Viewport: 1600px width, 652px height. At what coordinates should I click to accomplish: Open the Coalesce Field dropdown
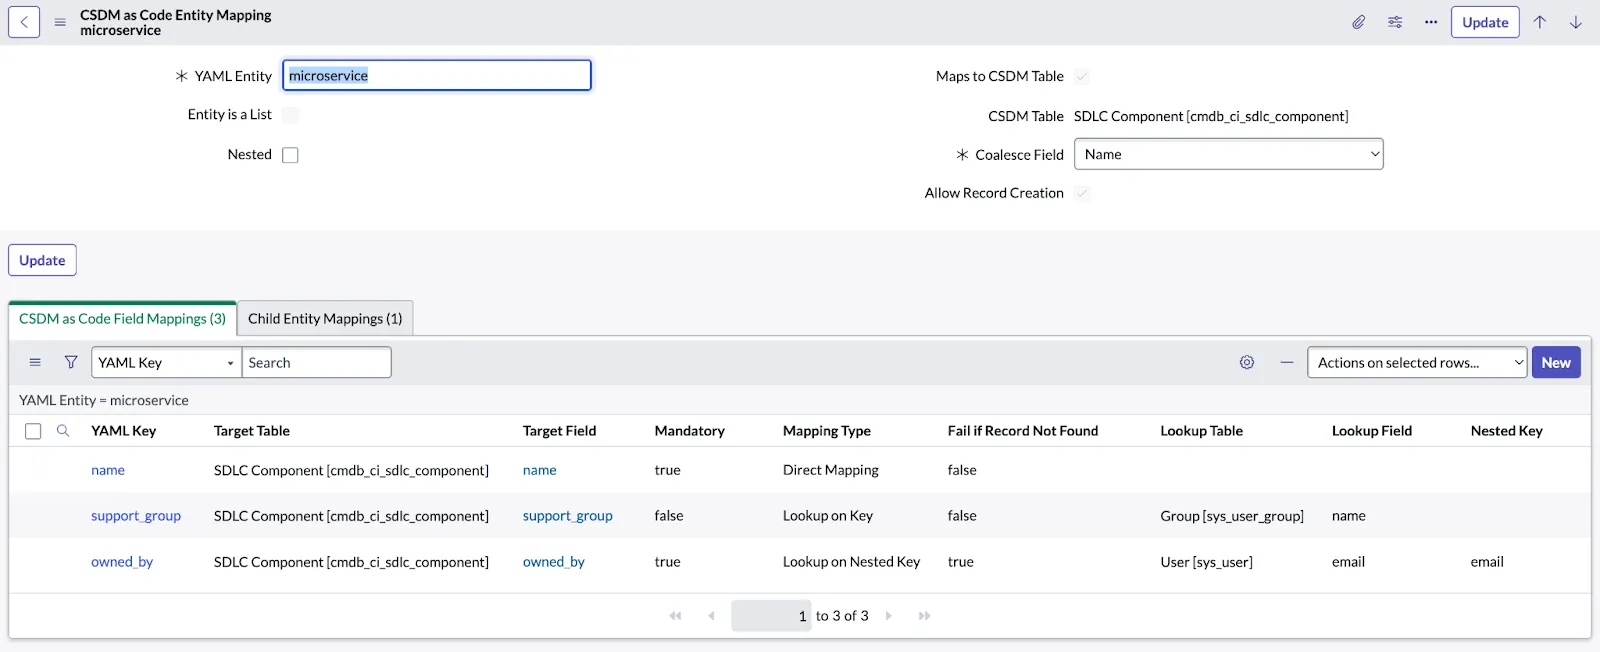(x=1228, y=154)
